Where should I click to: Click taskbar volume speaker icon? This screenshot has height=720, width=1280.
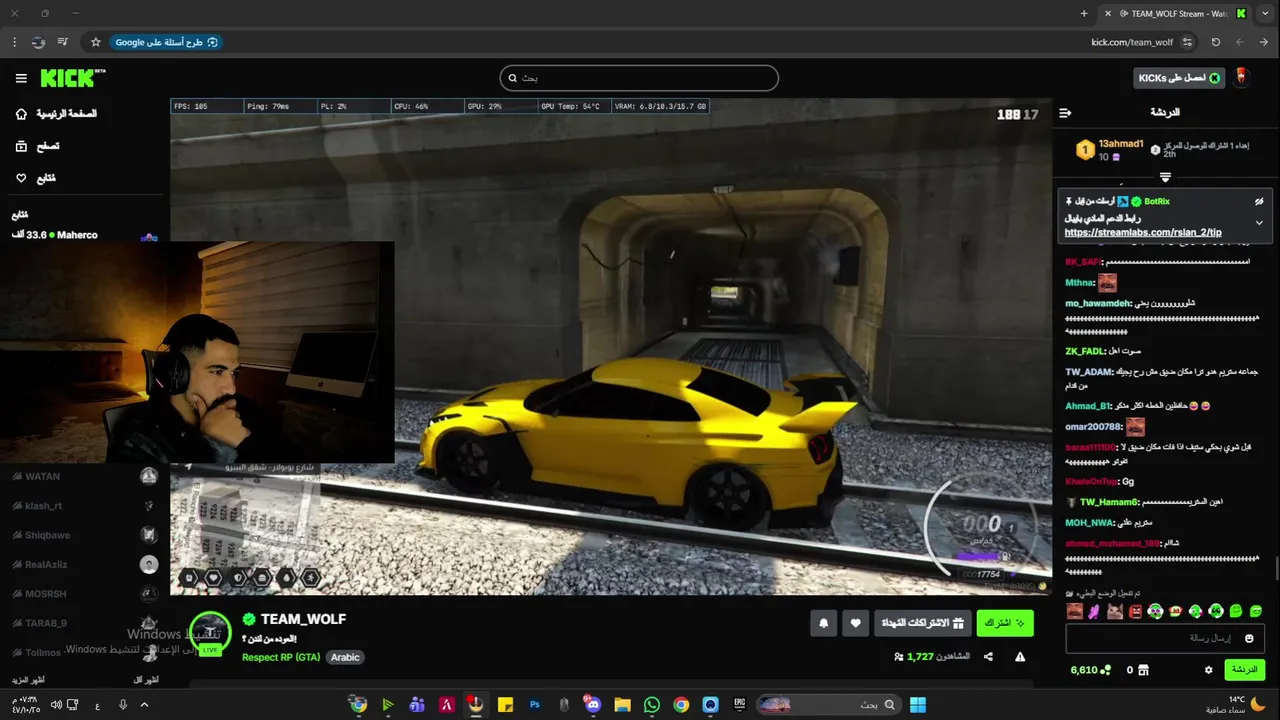(x=56, y=705)
